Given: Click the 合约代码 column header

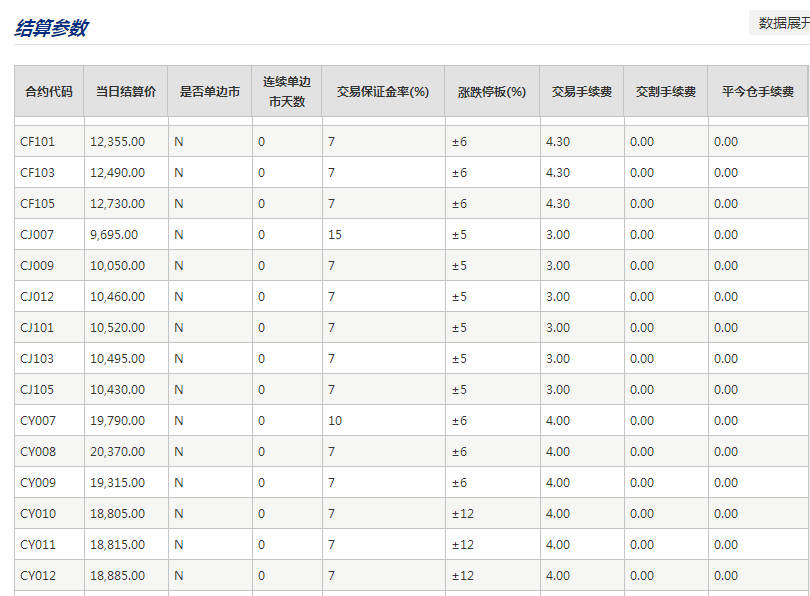Looking at the screenshot, I should tap(49, 91).
